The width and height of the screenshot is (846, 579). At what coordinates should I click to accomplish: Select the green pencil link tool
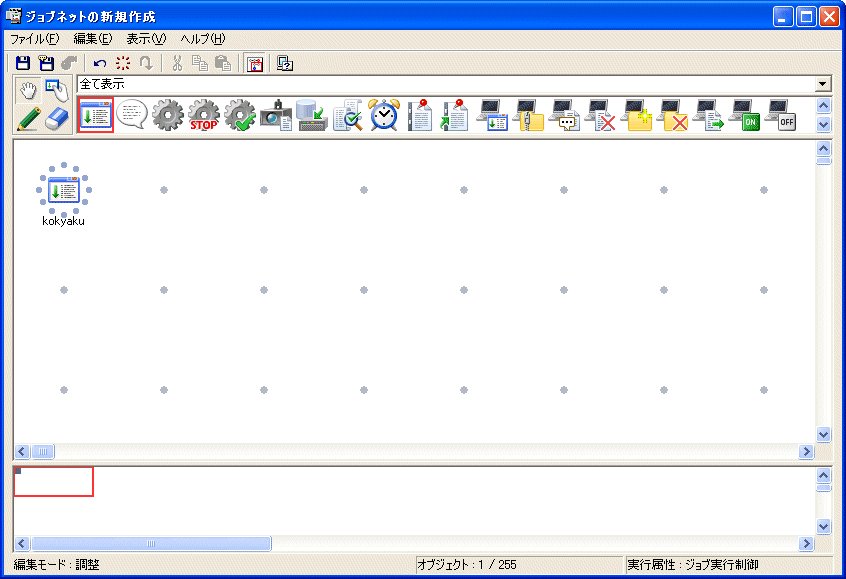(28, 118)
